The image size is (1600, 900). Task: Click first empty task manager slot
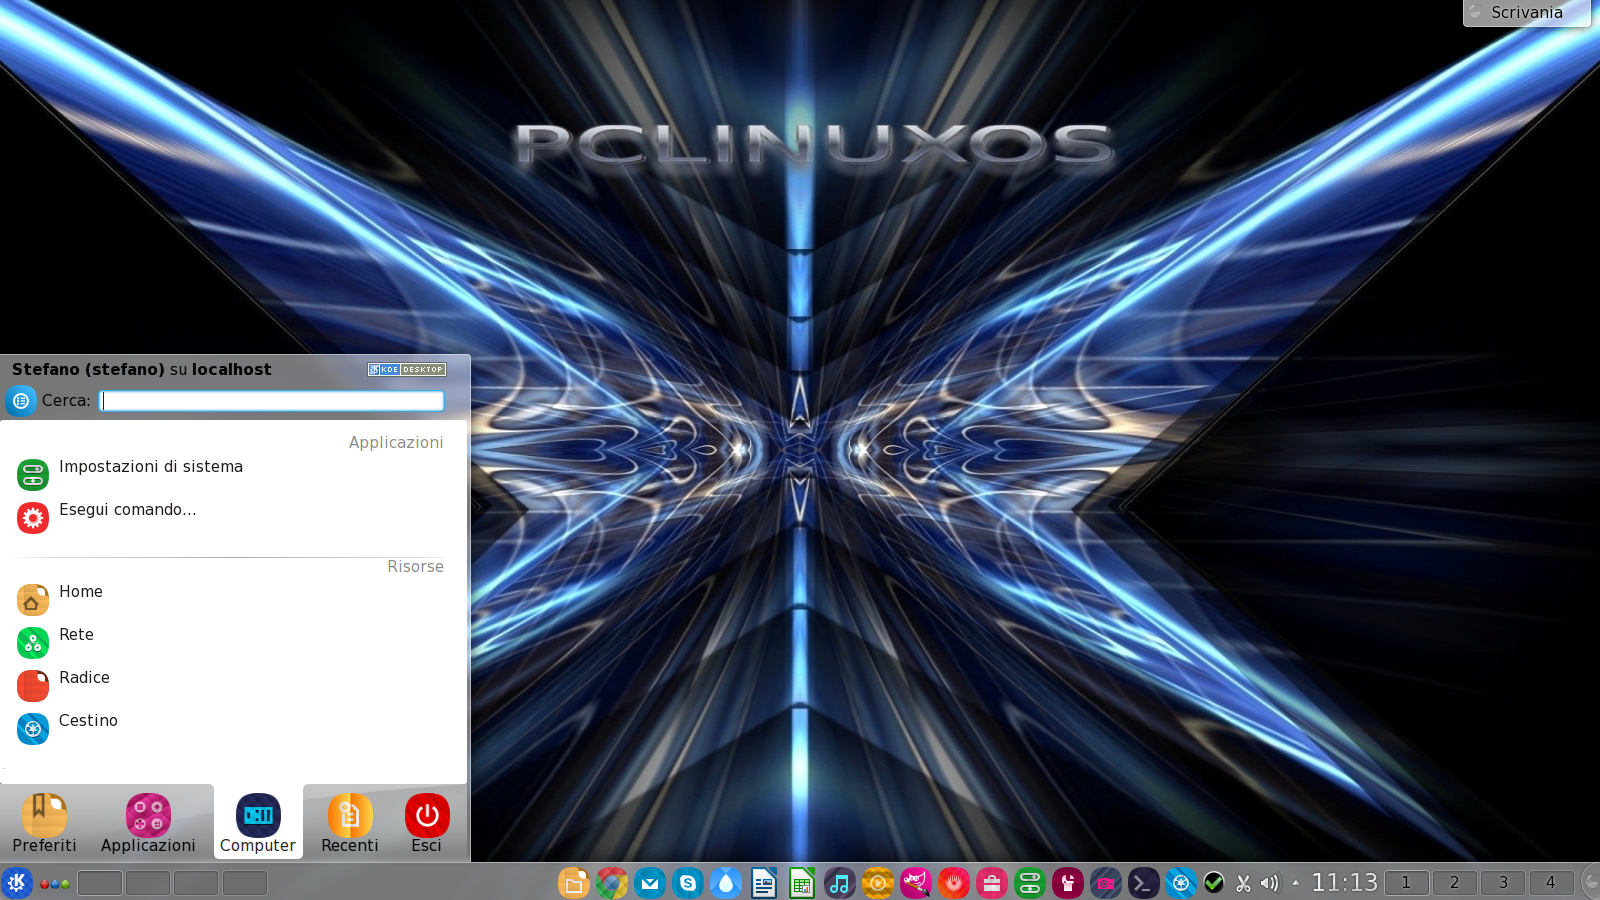click(x=100, y=883)
